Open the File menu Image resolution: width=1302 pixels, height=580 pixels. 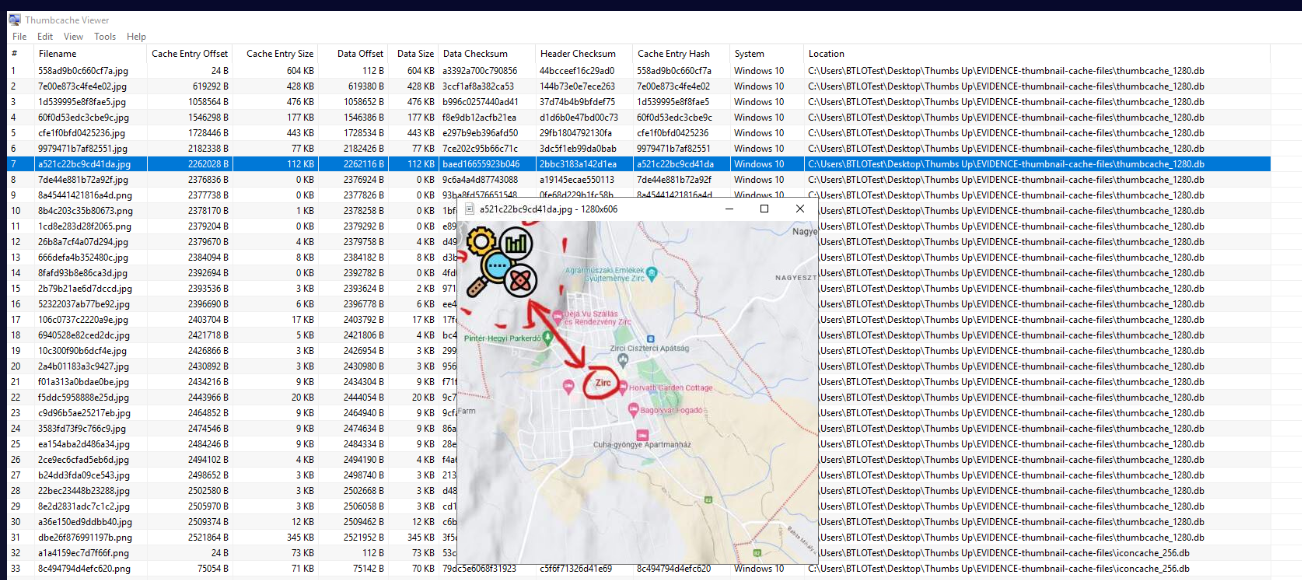(x=19, y=37)
